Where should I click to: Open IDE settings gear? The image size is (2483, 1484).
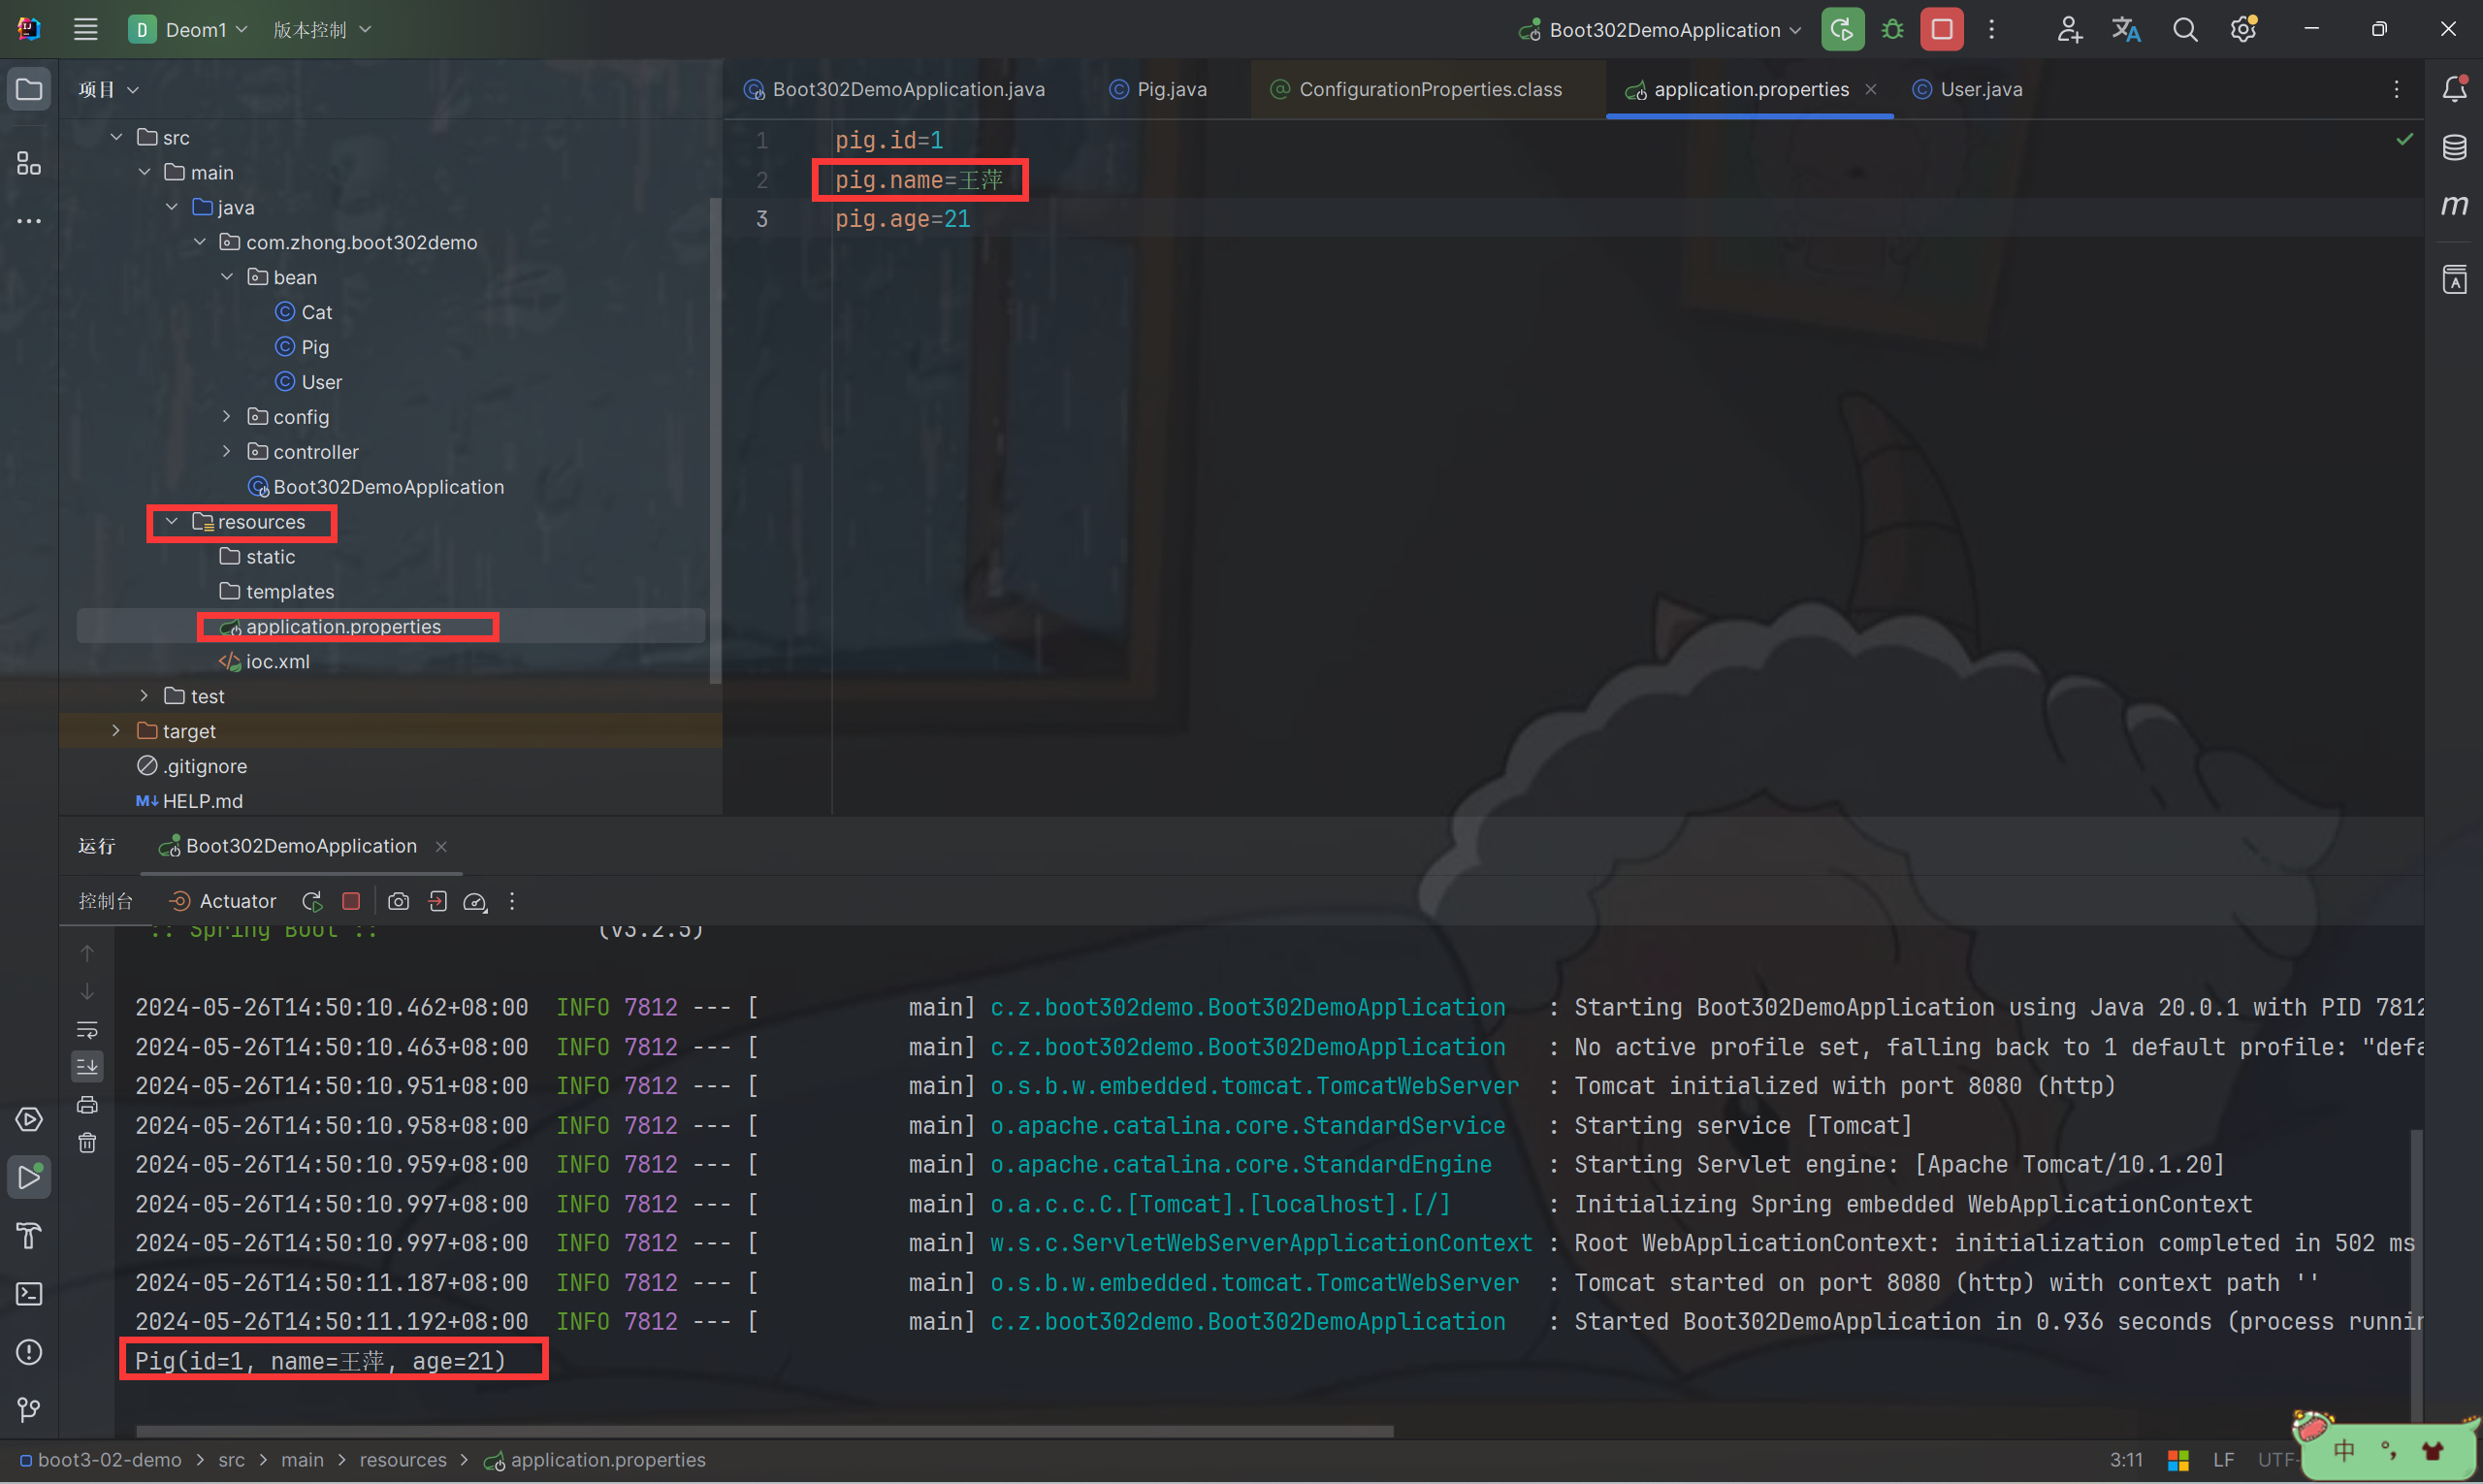(x=2243, y=29)
